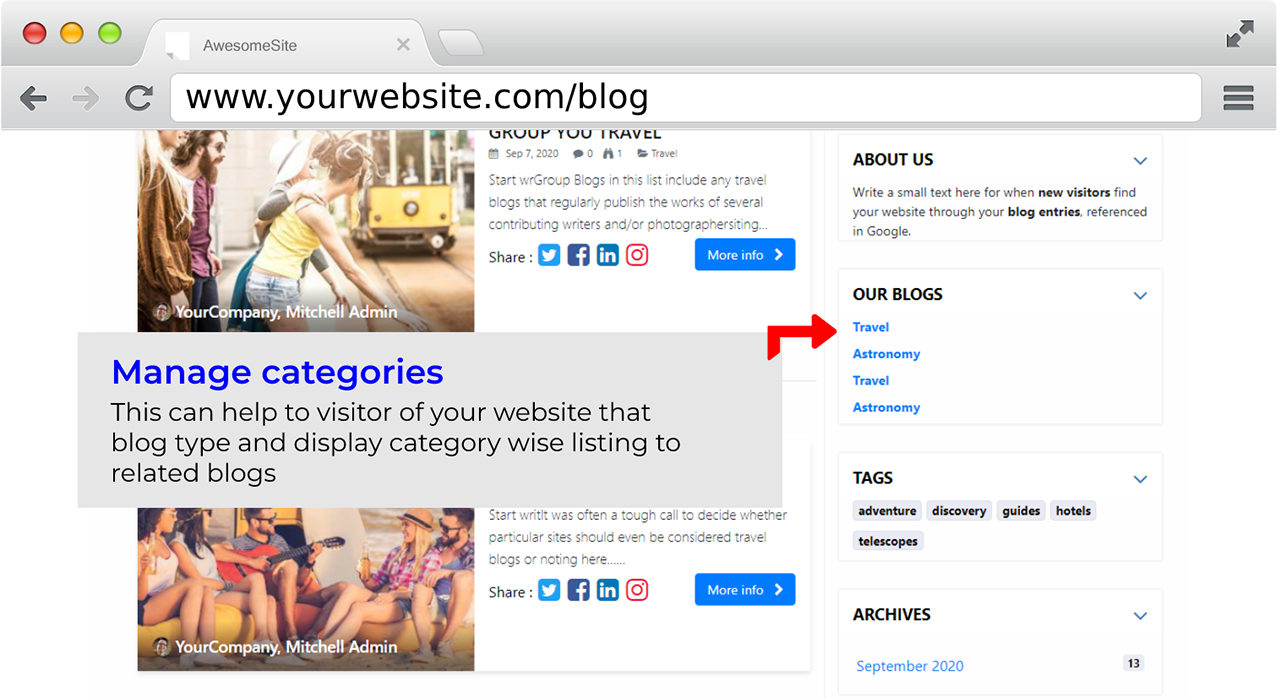
Task: Share first post on LinkedIn
Action: [607, 255]
